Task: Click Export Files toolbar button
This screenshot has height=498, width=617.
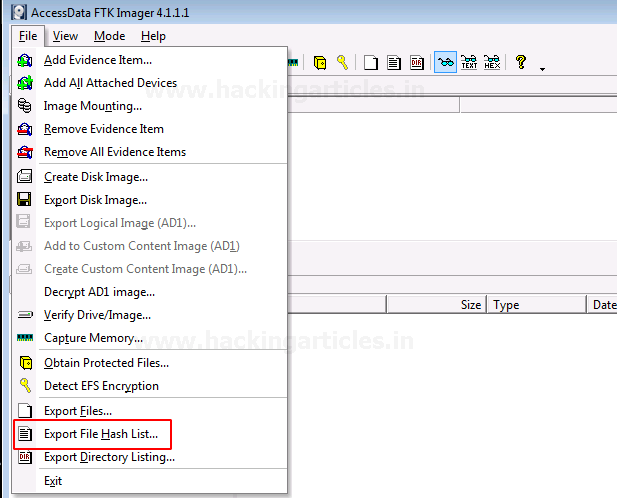Action: tap(371, 63)
